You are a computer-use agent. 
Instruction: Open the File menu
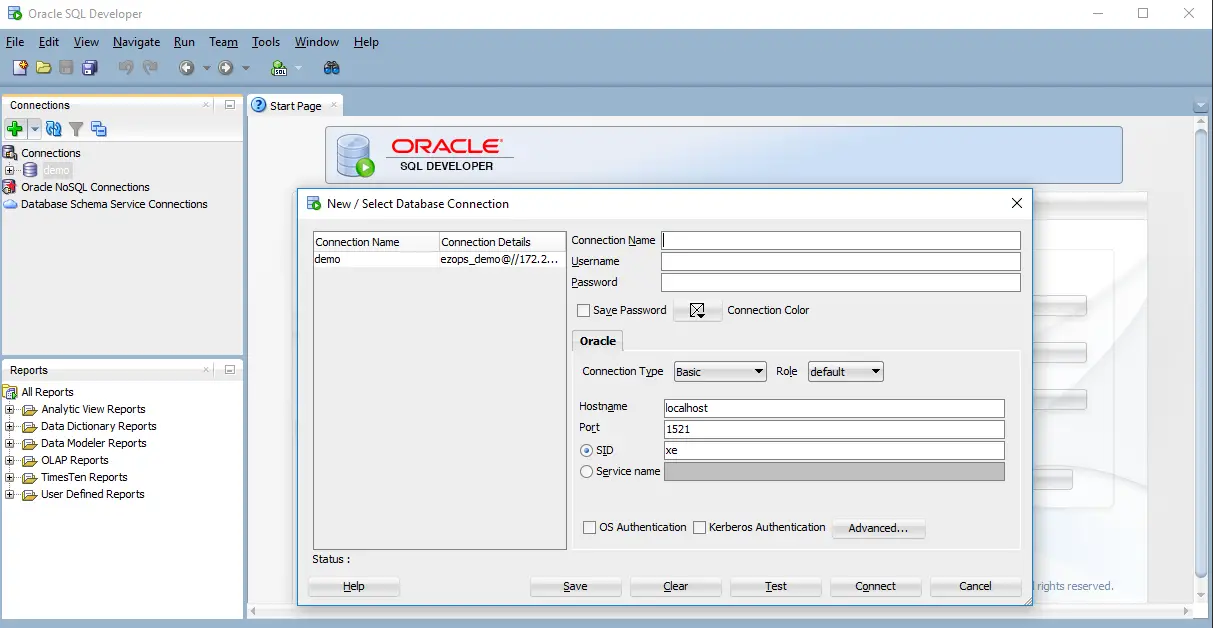[15, 42]
